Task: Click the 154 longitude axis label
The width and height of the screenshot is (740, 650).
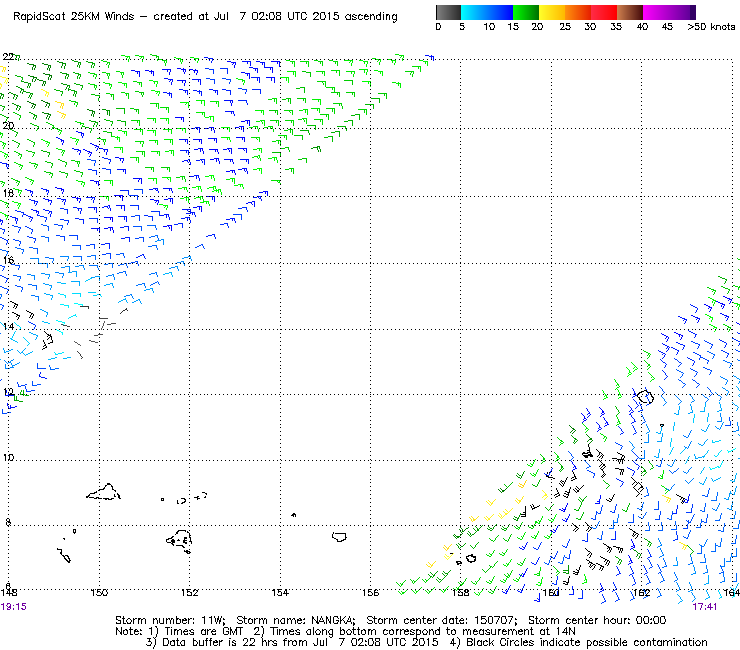Action: pos(280,593)
